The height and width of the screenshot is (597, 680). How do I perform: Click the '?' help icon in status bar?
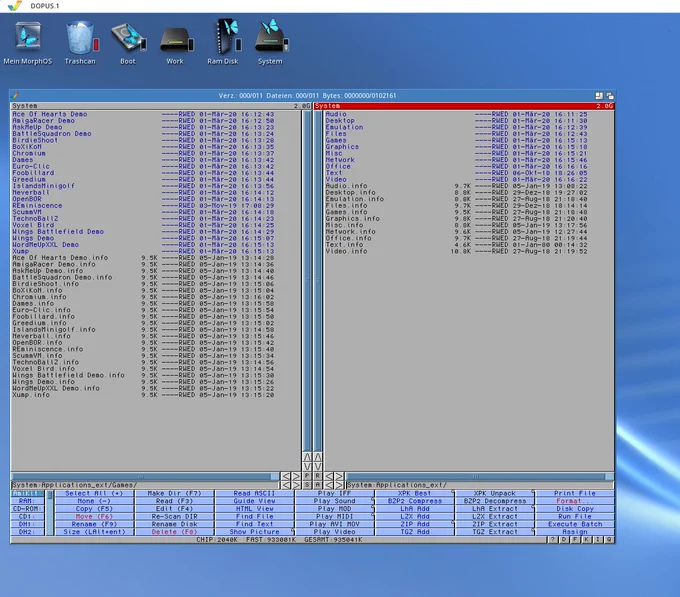pyautogui.click(x=552, y=540)
